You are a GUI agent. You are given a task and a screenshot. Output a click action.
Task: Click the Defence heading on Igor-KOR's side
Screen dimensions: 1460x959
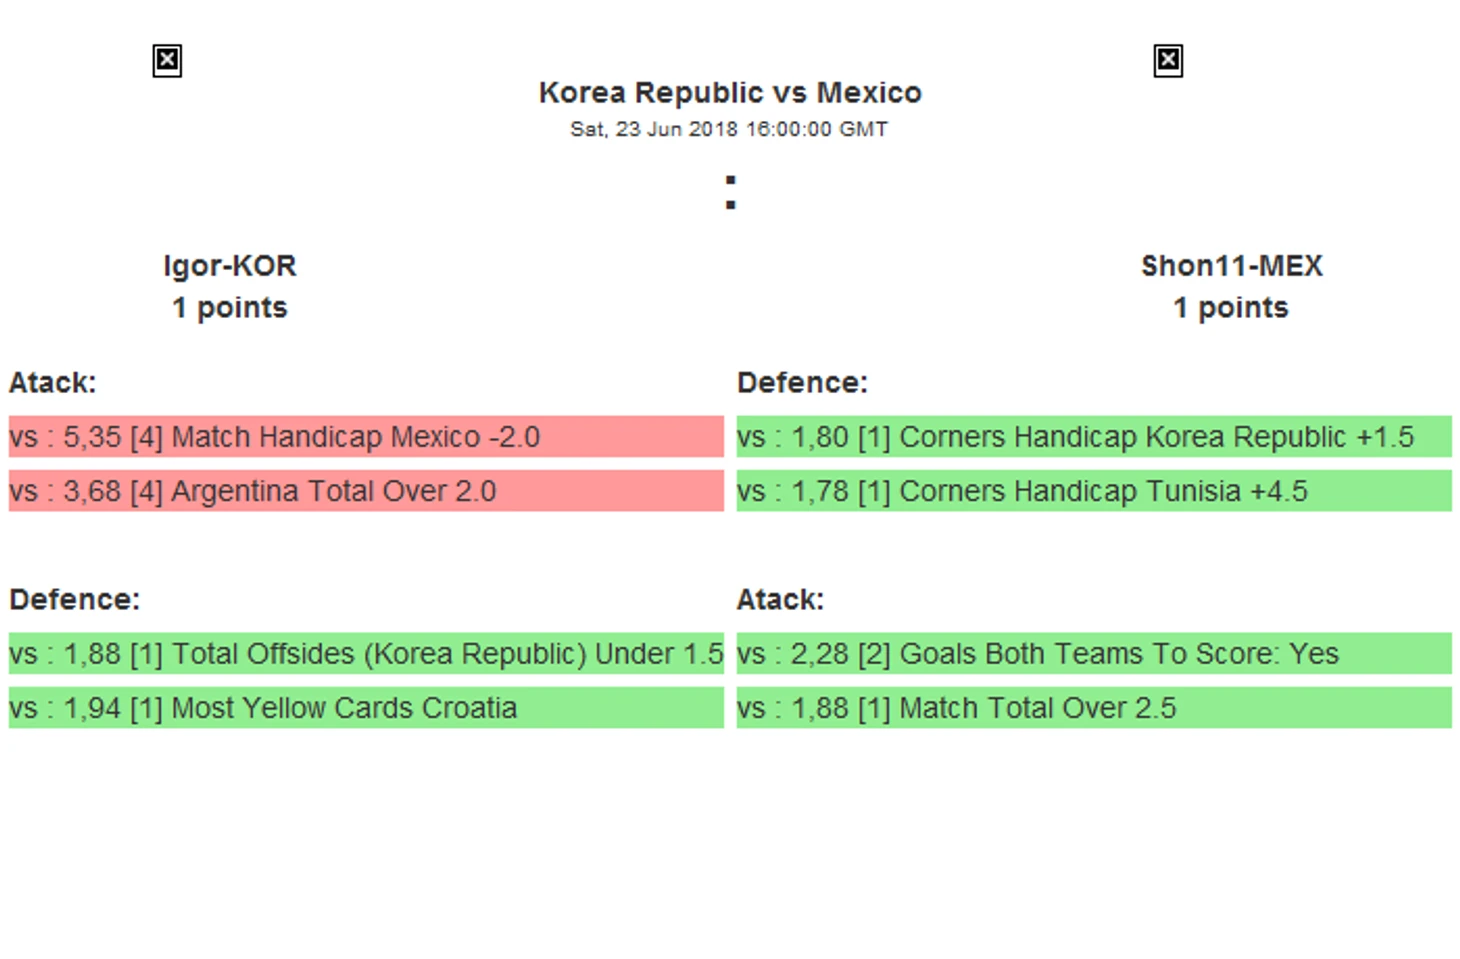click(75, 600)
